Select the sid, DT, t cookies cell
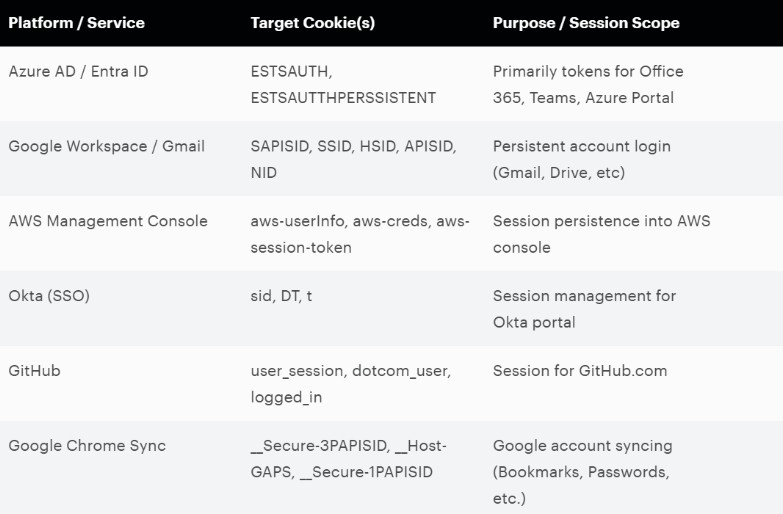 [x=281, y=296]
